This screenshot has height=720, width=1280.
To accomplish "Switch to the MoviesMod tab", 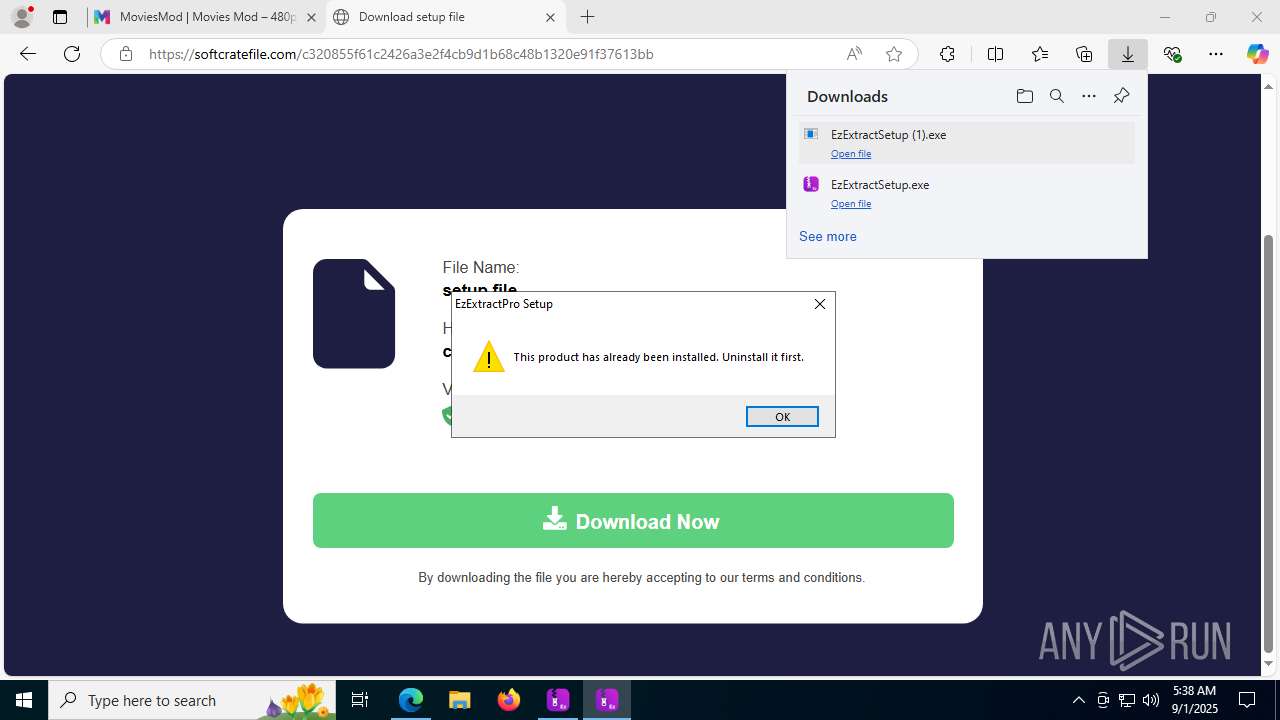I will [205, 17].
